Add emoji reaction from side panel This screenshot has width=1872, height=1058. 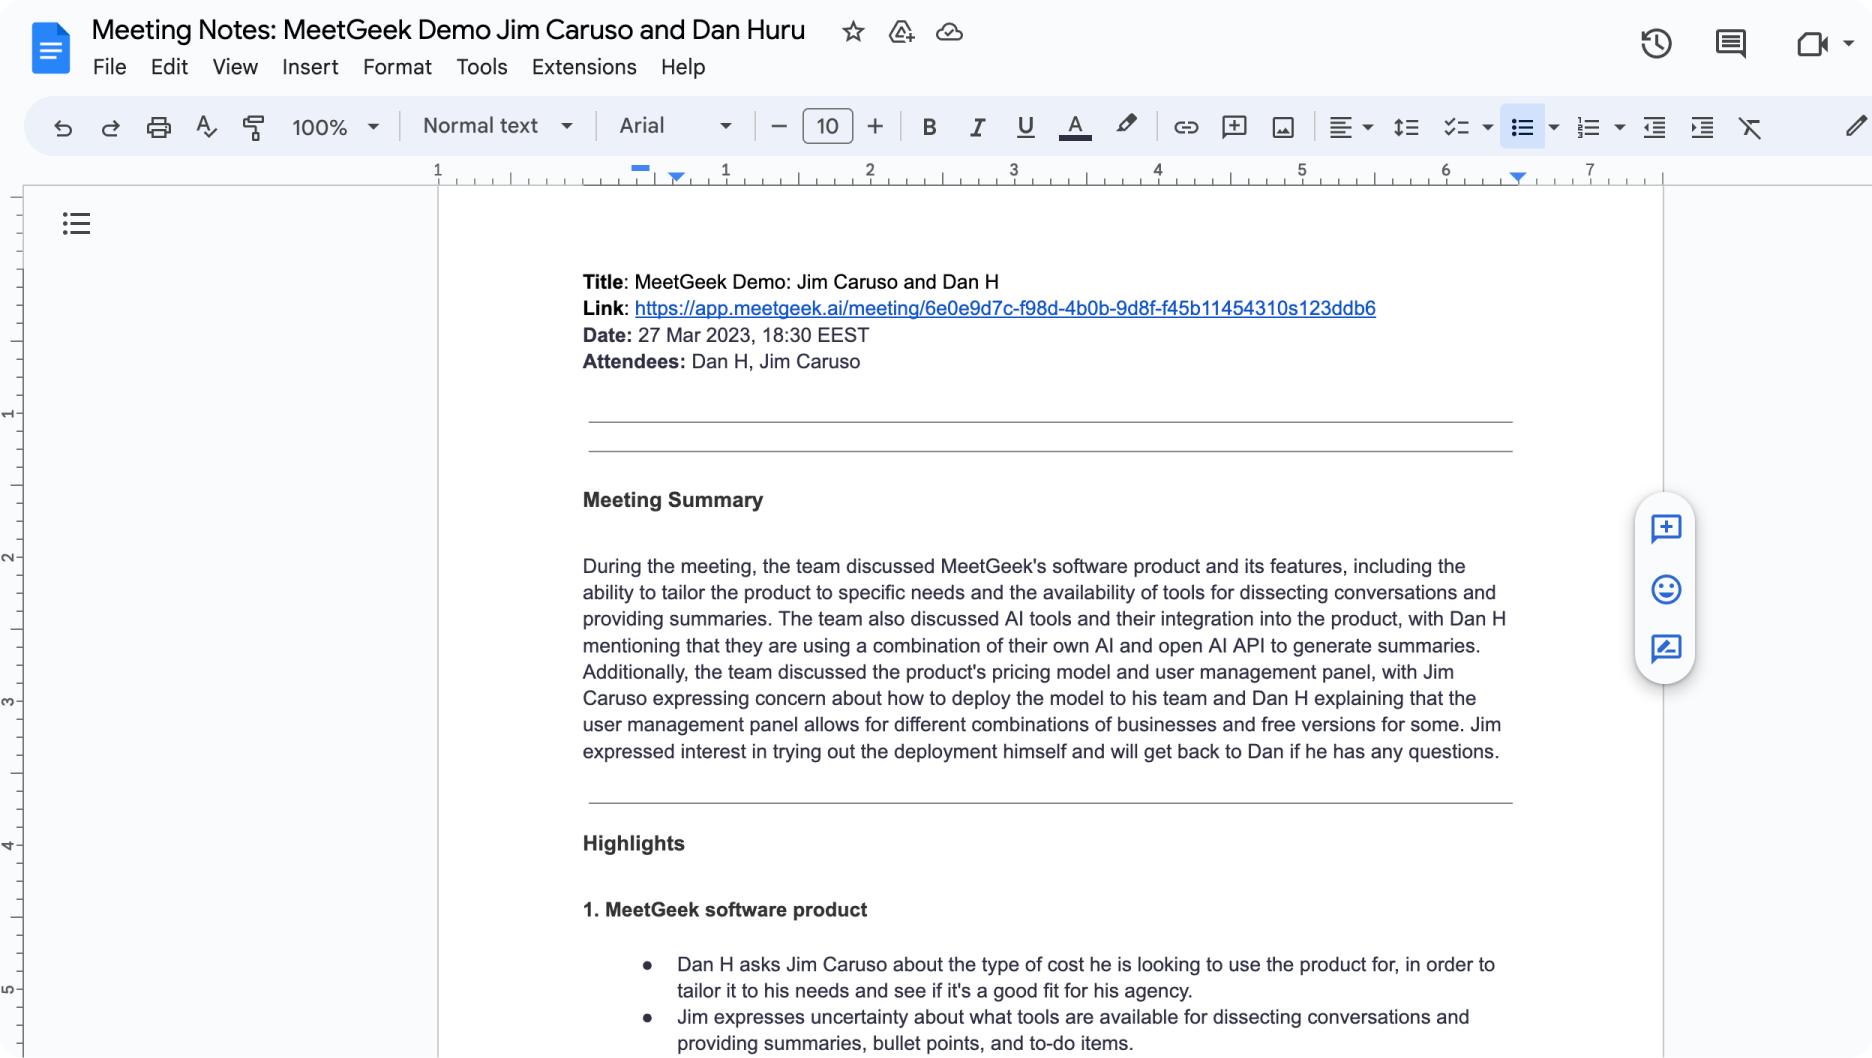pos(1665,589)
